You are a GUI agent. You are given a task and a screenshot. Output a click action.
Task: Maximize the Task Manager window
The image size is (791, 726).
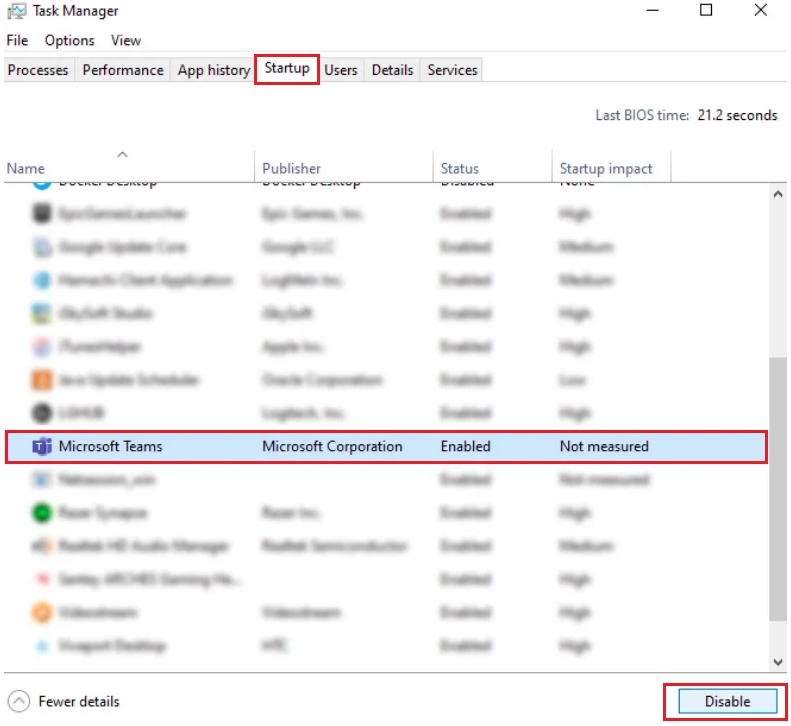click(706, 11)
